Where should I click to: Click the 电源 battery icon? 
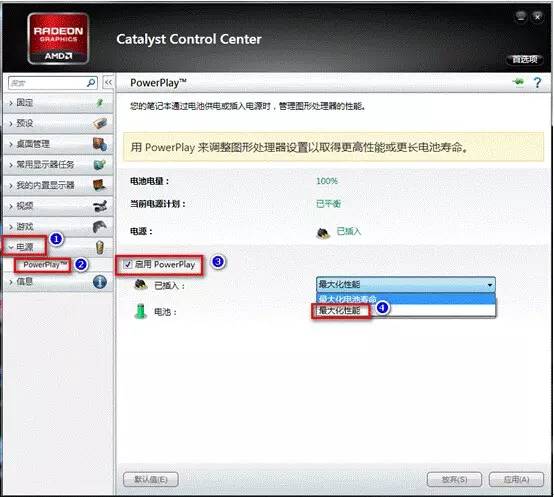pyautogui.click(x=100, y=247)
